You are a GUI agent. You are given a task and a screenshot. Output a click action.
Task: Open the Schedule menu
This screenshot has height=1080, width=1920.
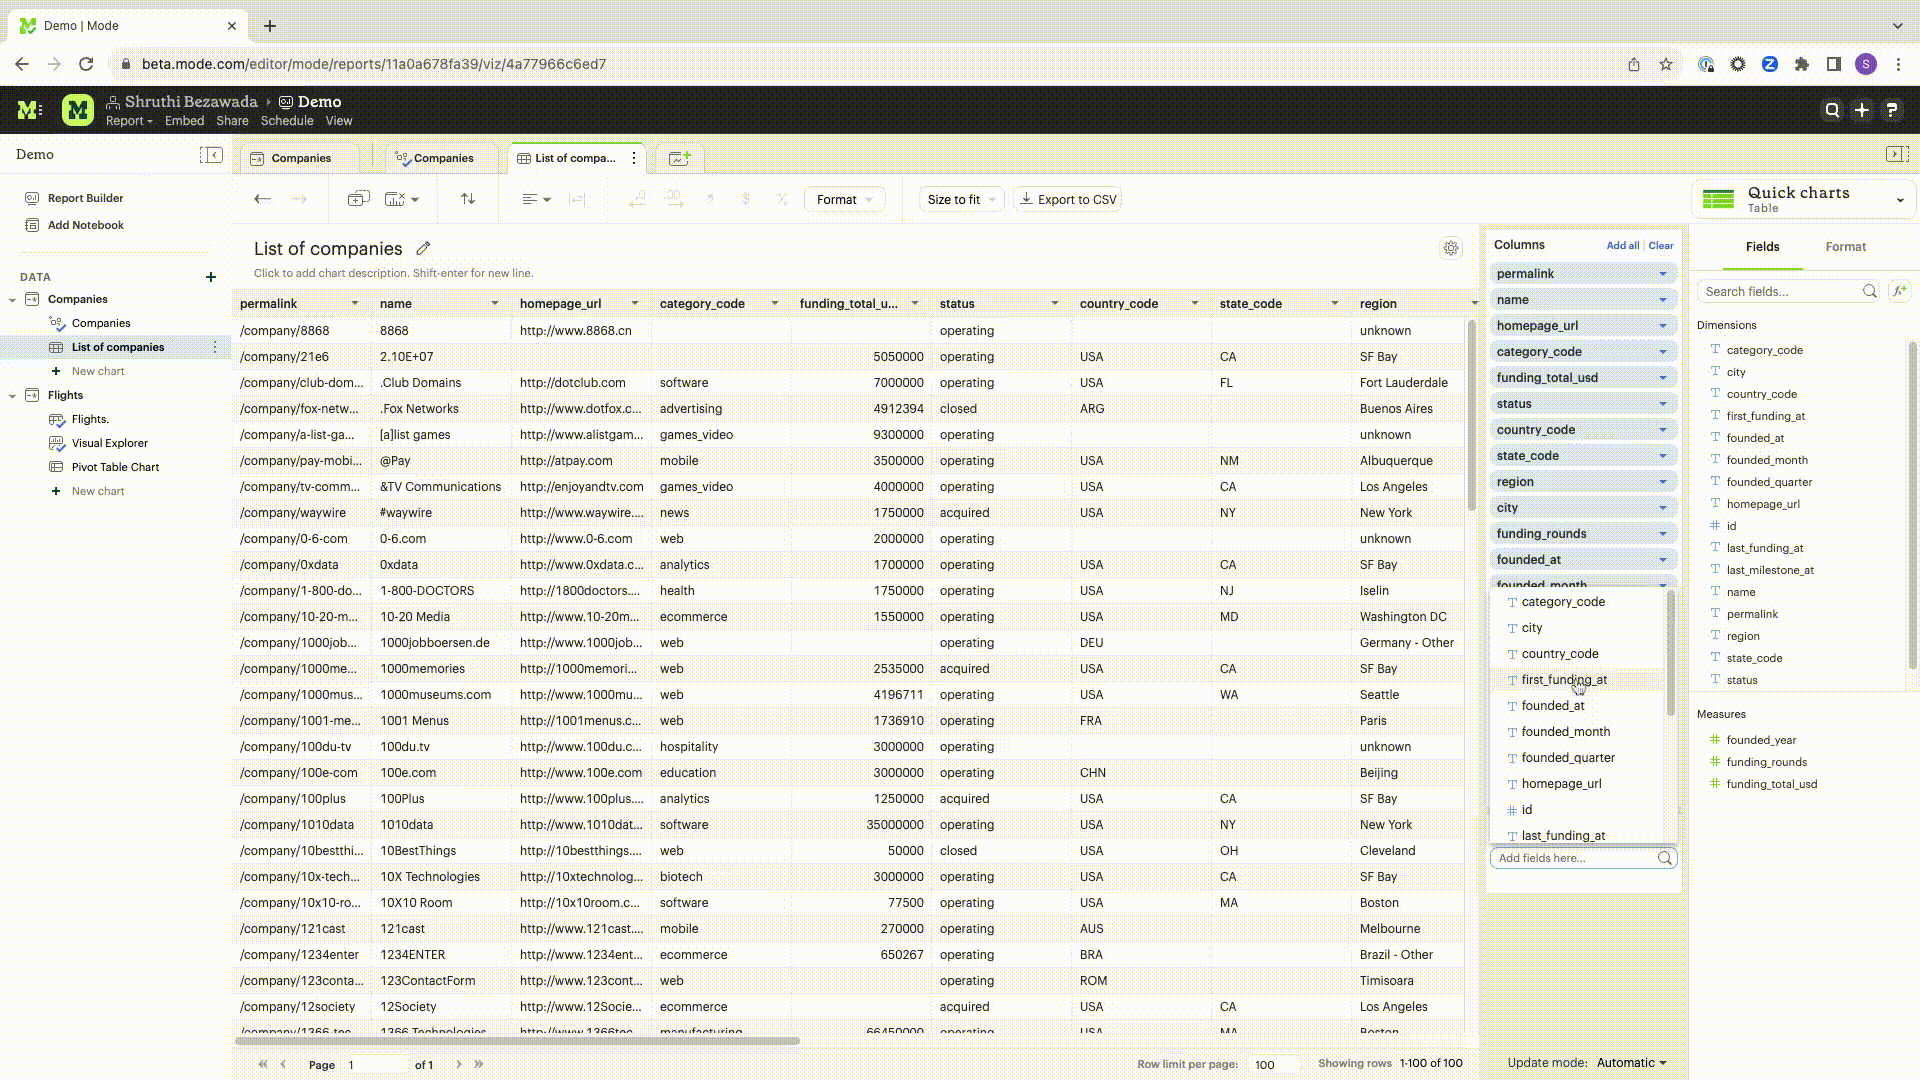pos(286,121)
